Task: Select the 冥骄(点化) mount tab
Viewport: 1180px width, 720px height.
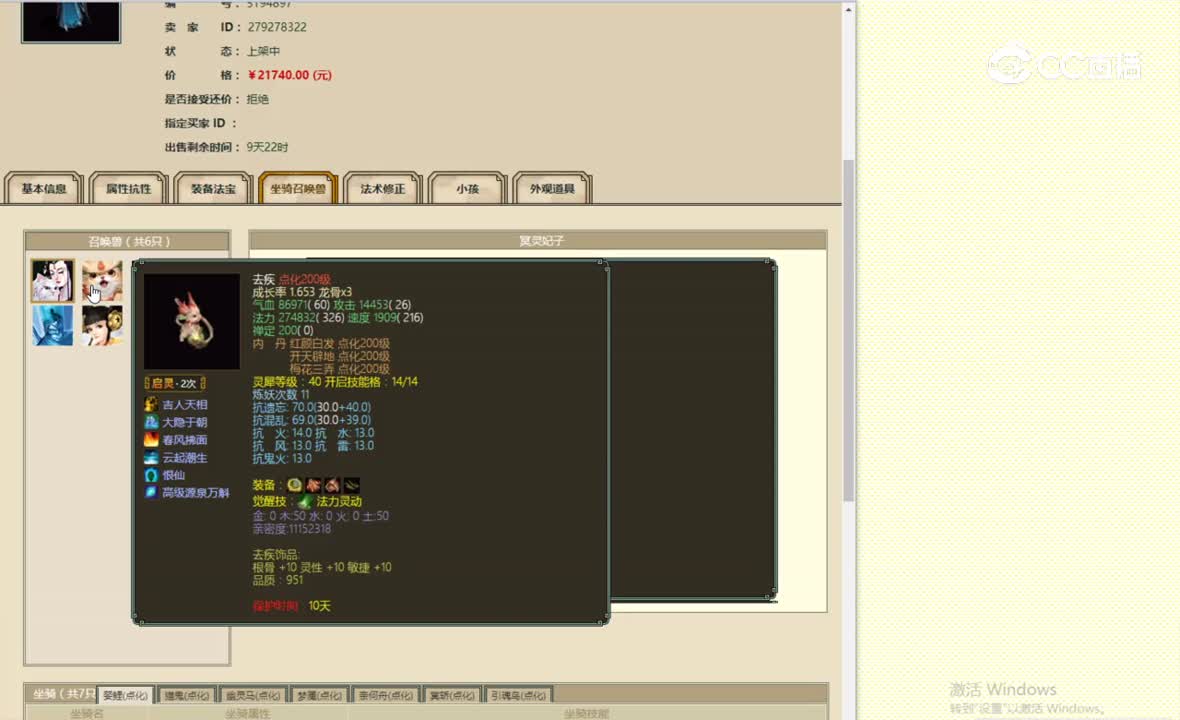Action: coord(452,695)
